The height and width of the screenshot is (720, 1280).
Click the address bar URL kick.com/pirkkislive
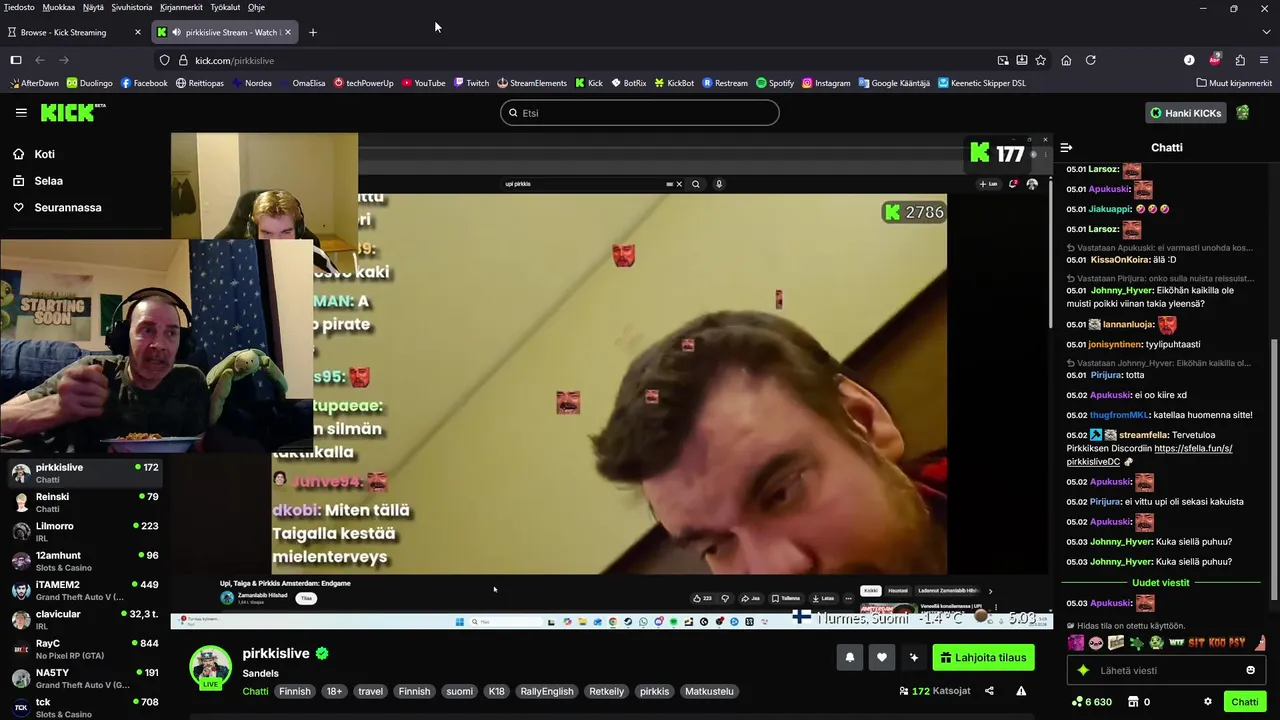coord(234,60)
